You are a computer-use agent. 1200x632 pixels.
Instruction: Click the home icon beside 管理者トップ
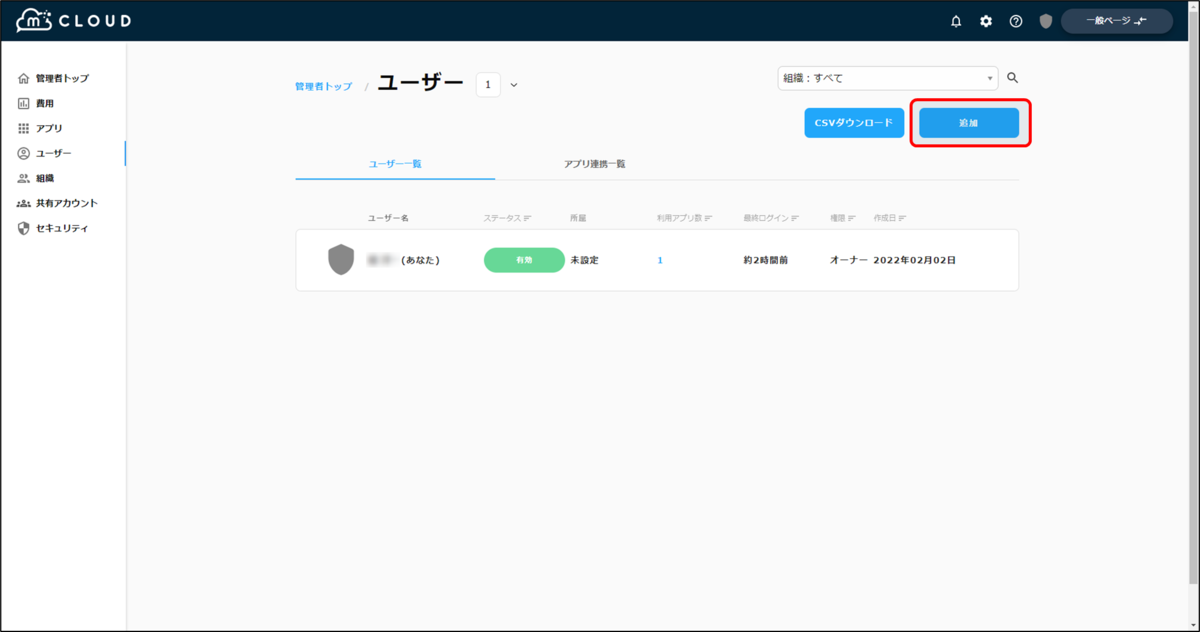(x=24, y=78)
